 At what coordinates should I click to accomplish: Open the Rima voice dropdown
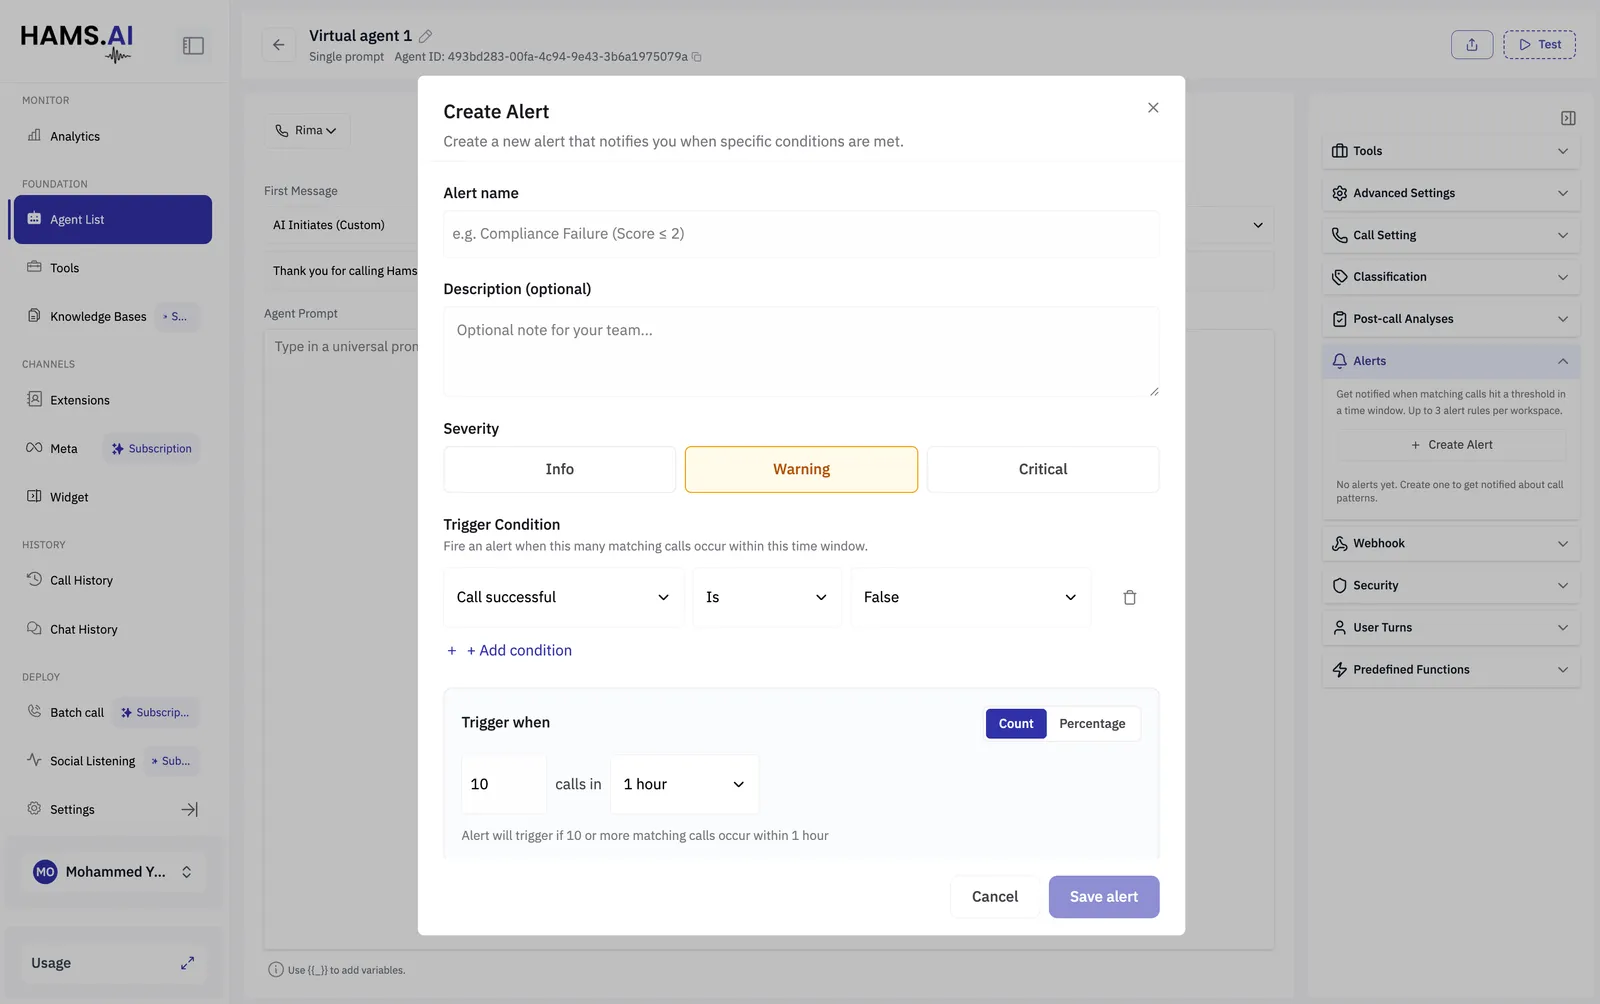coord(306,130)
